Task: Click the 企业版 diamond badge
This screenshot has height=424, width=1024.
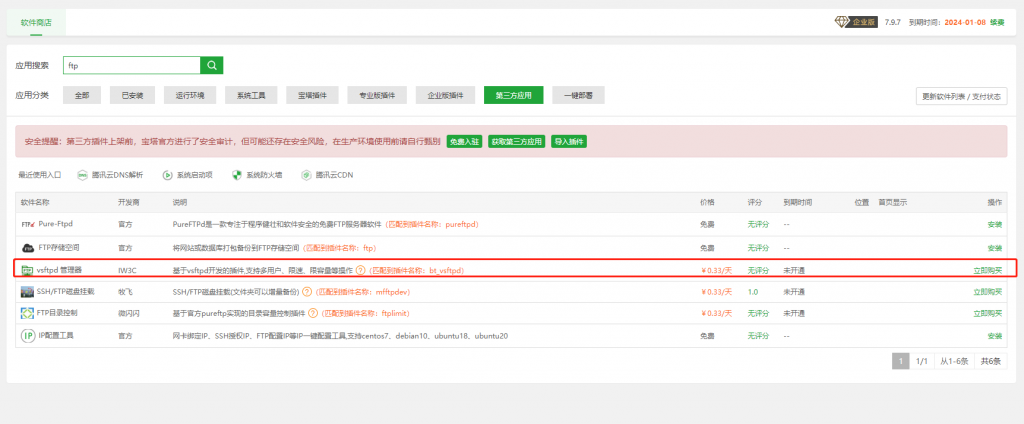Action: pyautogui.click(x=856, y=22)
